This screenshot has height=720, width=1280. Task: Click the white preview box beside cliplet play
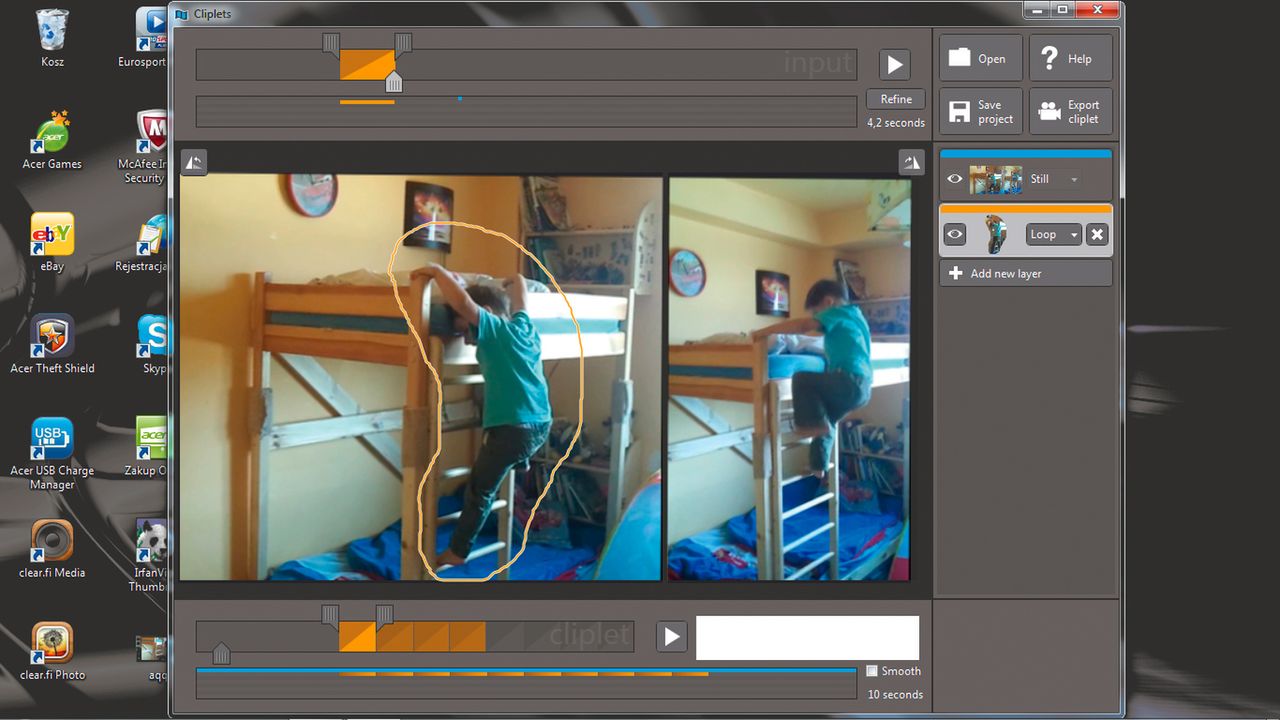pos(807,637)
